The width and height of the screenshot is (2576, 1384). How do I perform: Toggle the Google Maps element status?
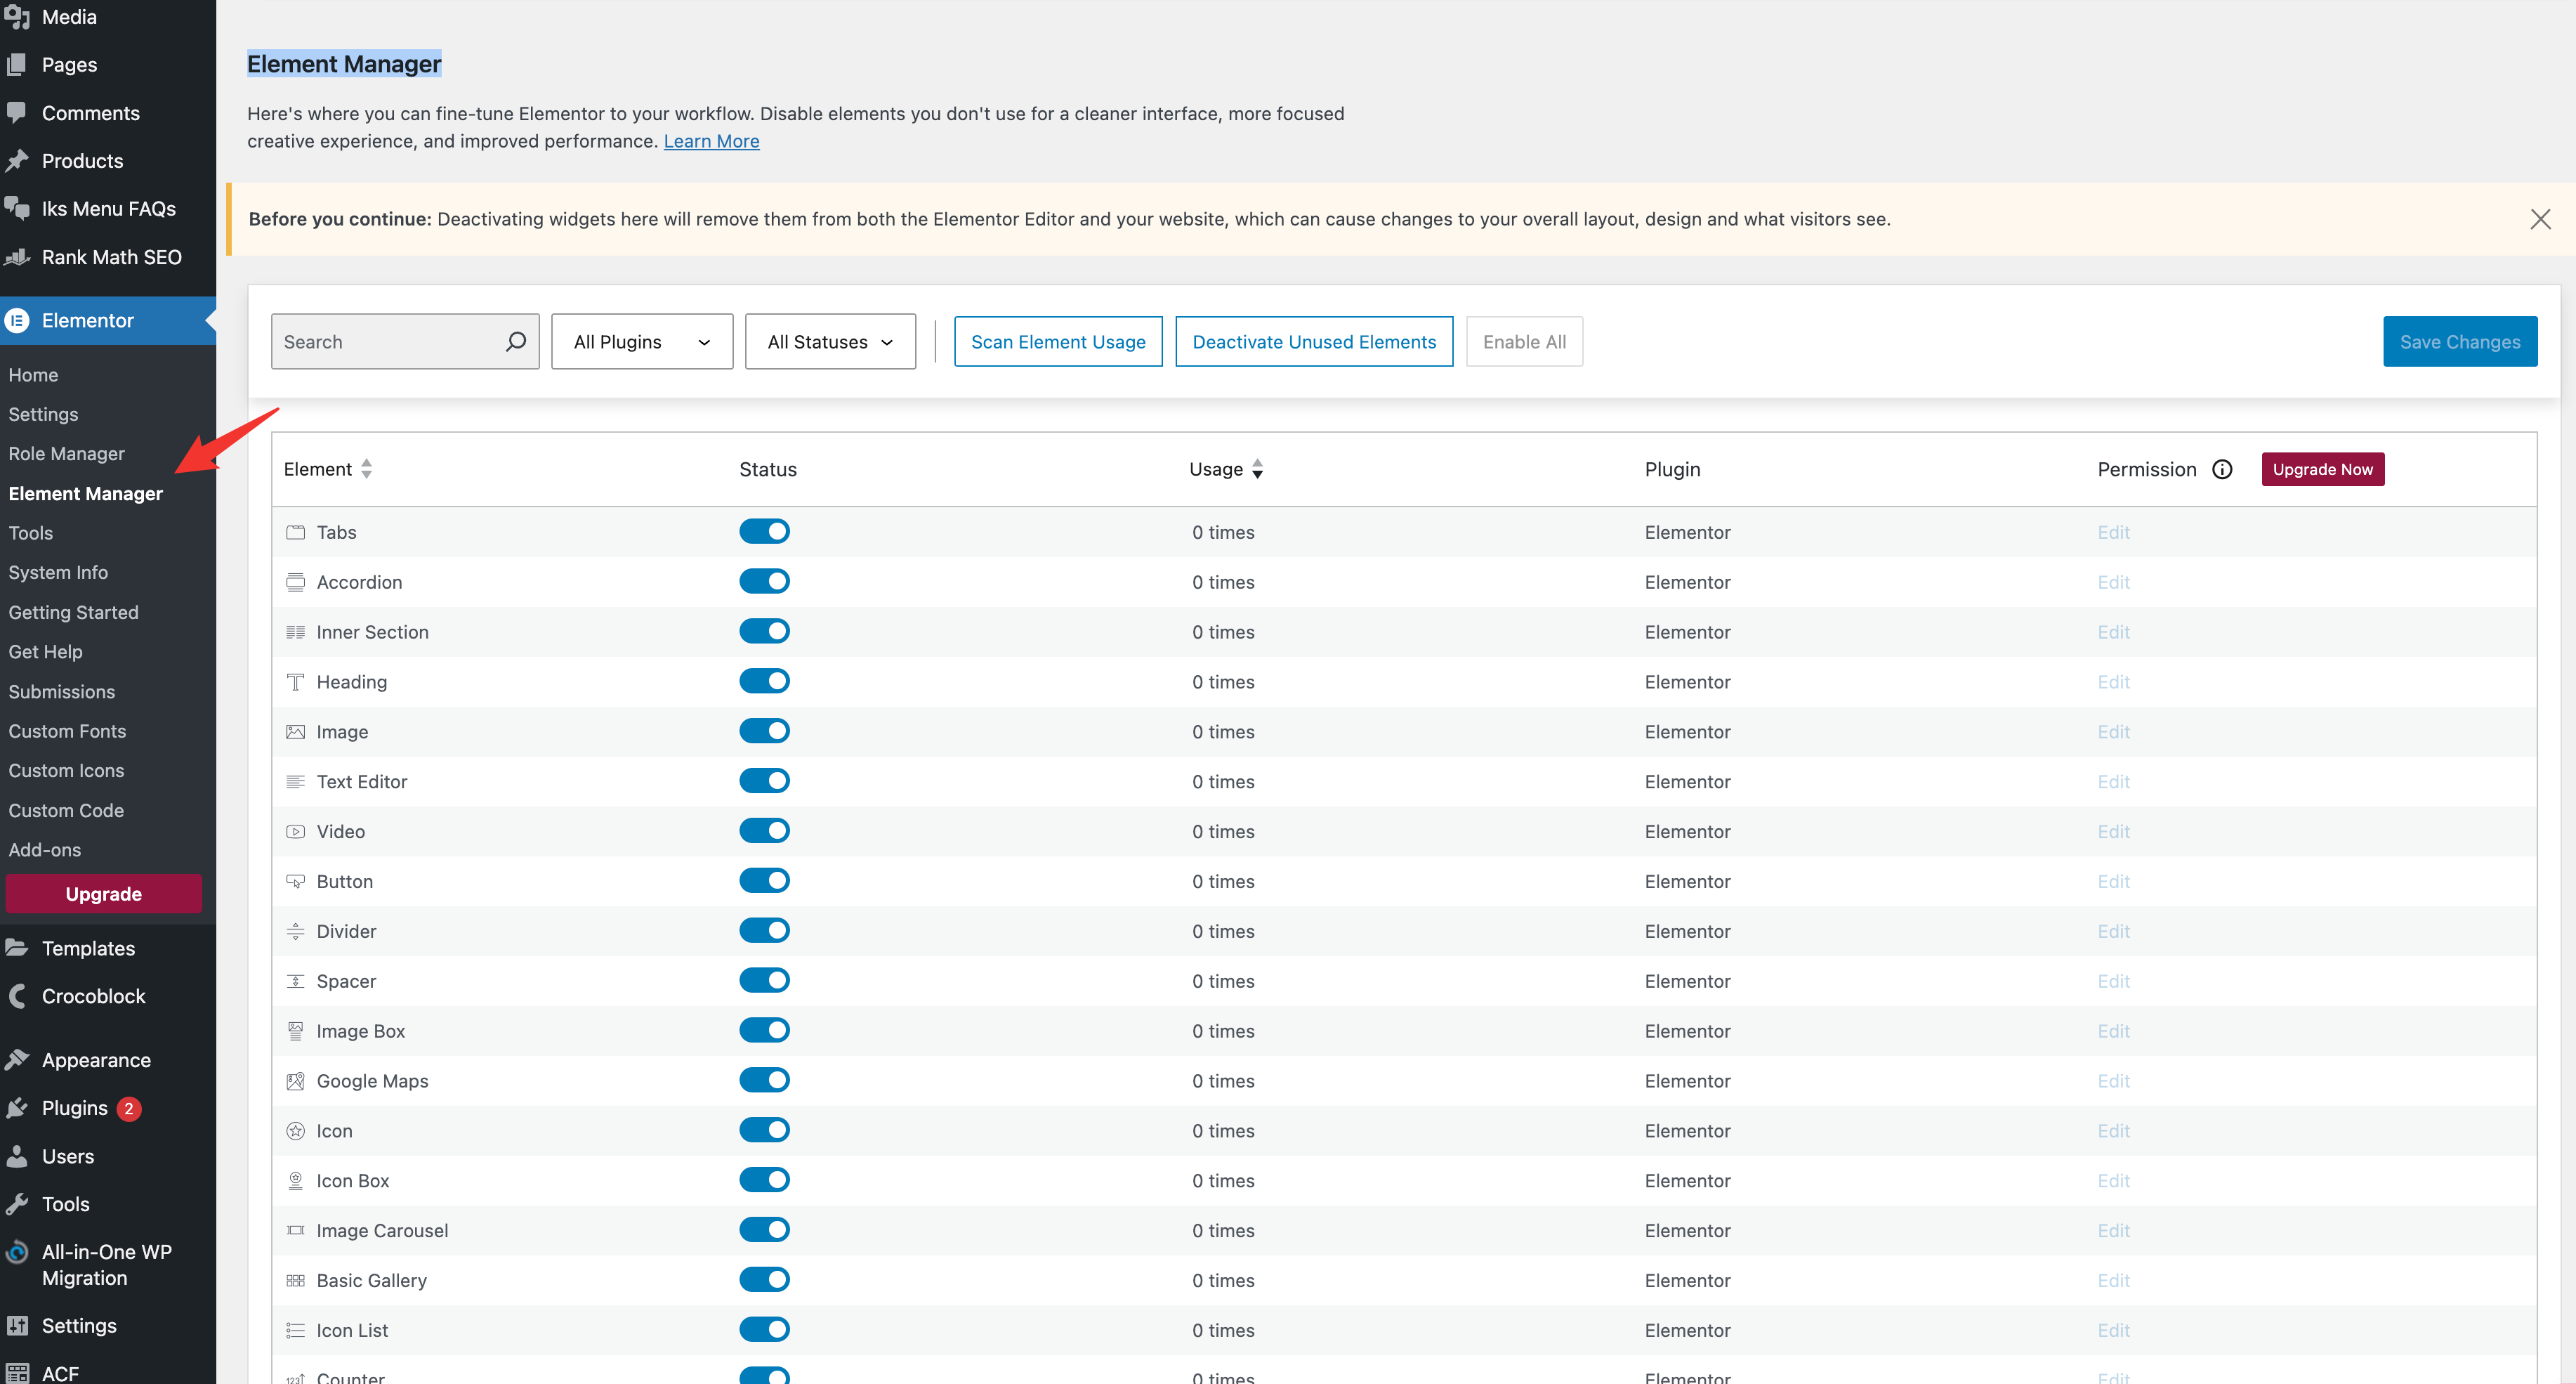coord(764,1080)
